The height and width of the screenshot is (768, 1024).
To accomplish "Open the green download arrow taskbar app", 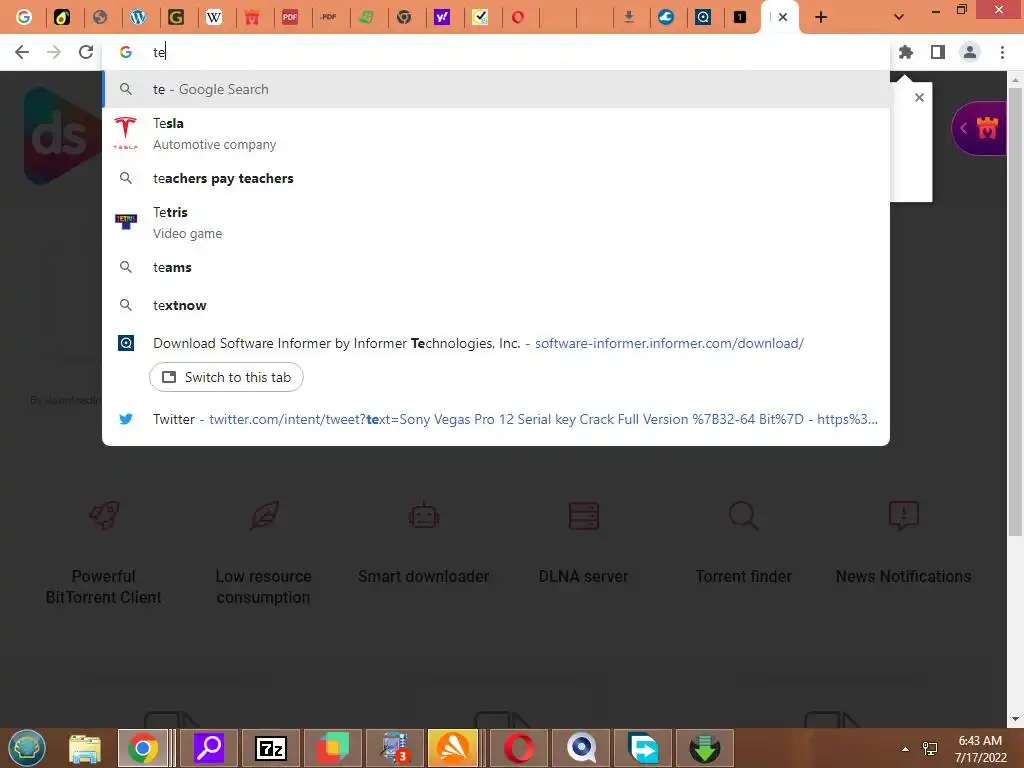I will [705, 748].
